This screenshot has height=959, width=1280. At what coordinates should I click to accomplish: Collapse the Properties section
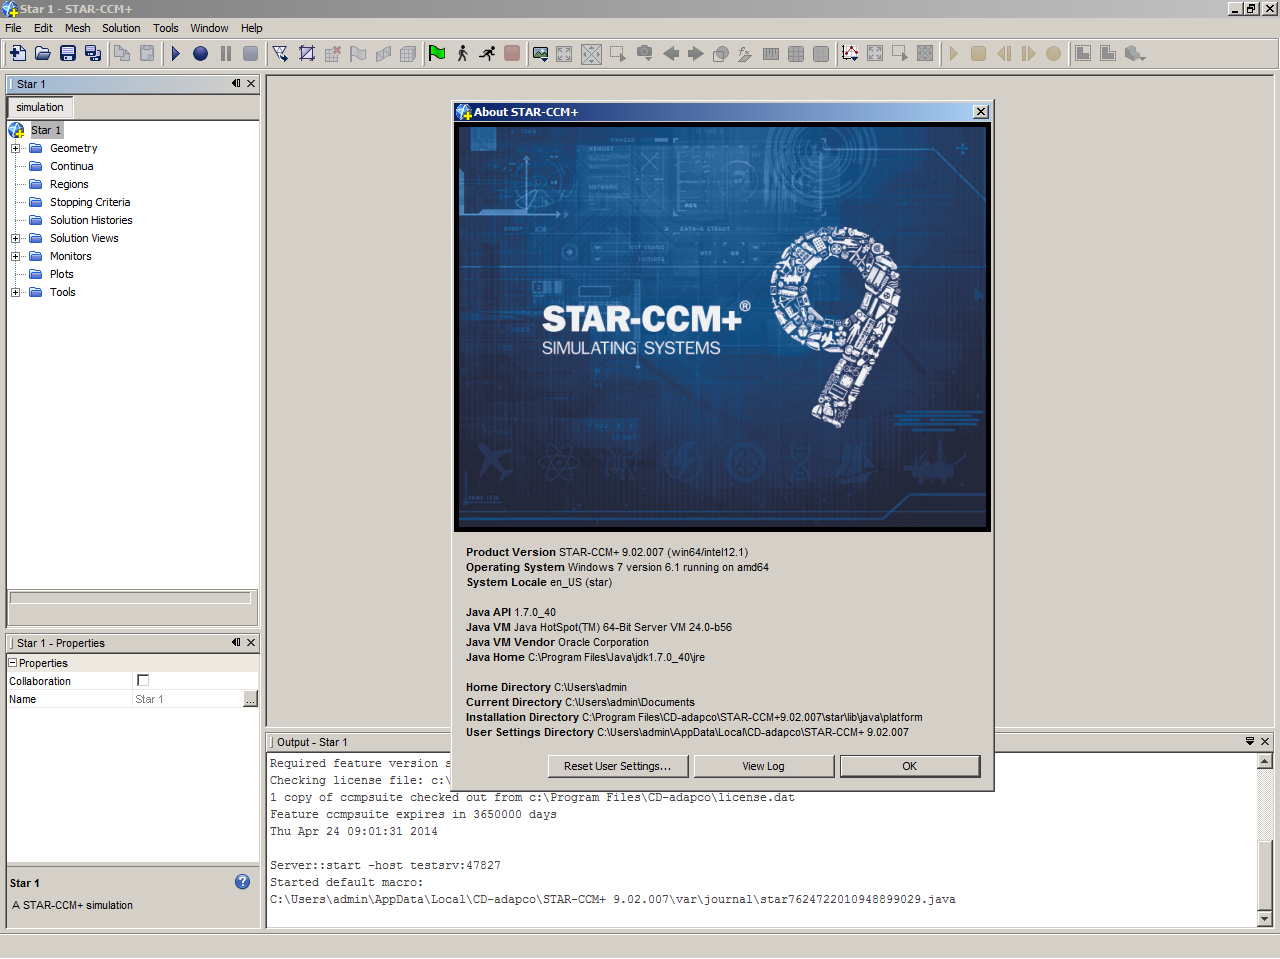pos(13,663)
